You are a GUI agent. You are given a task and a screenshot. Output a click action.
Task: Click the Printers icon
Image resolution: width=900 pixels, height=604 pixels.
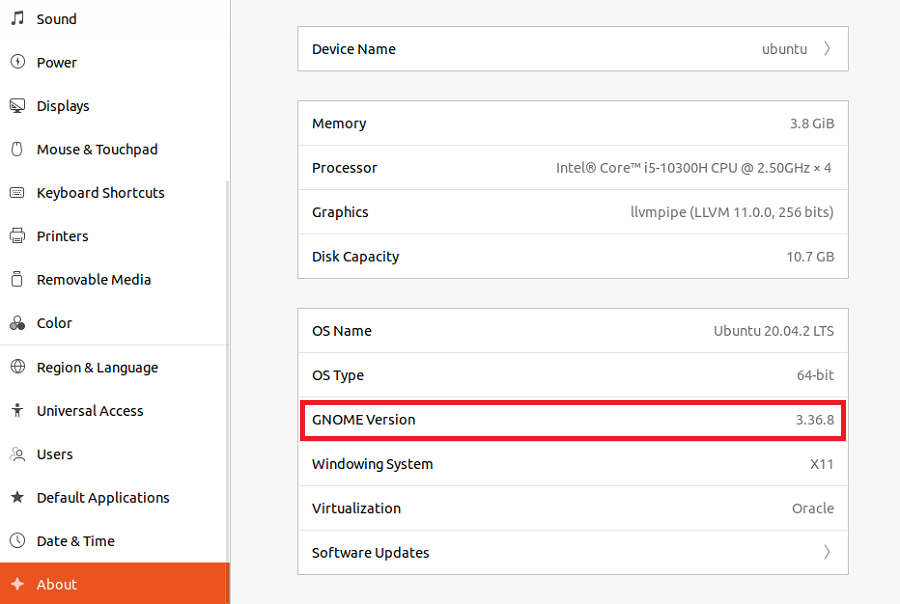pyautogui.click(x=17, y=236)
